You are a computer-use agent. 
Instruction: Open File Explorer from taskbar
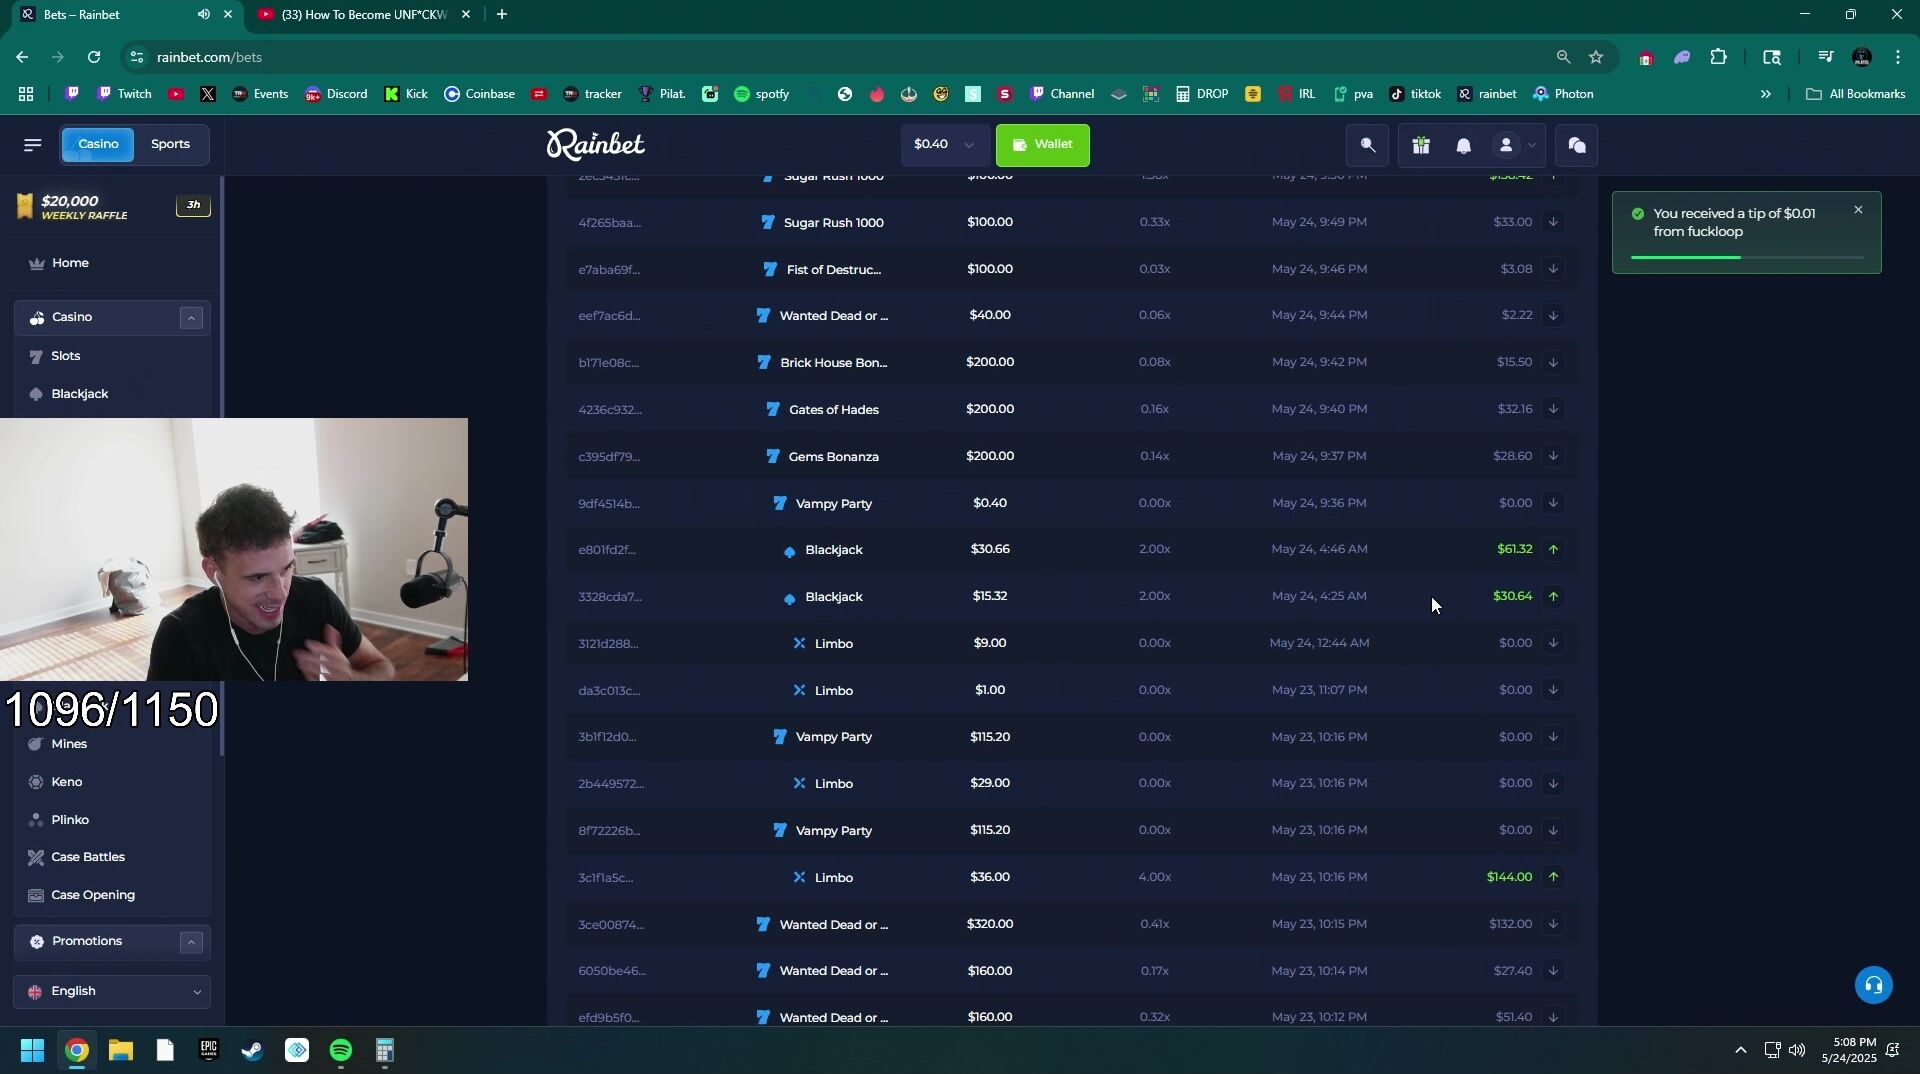pyautogui.click(x=121, y=1051)
